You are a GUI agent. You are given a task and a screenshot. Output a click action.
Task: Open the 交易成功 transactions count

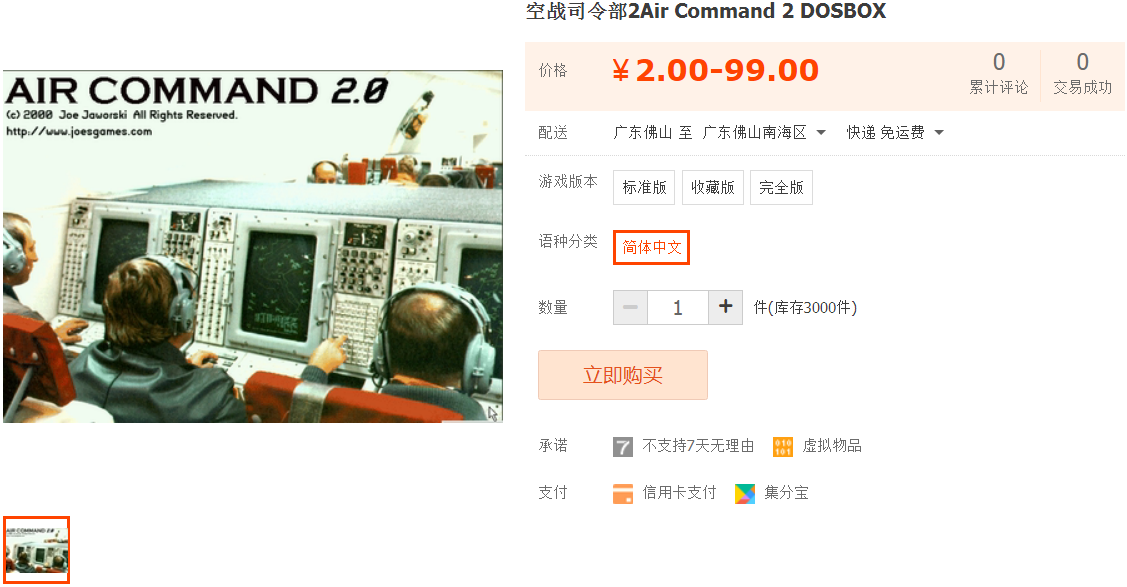click(x=1082, y=73)
